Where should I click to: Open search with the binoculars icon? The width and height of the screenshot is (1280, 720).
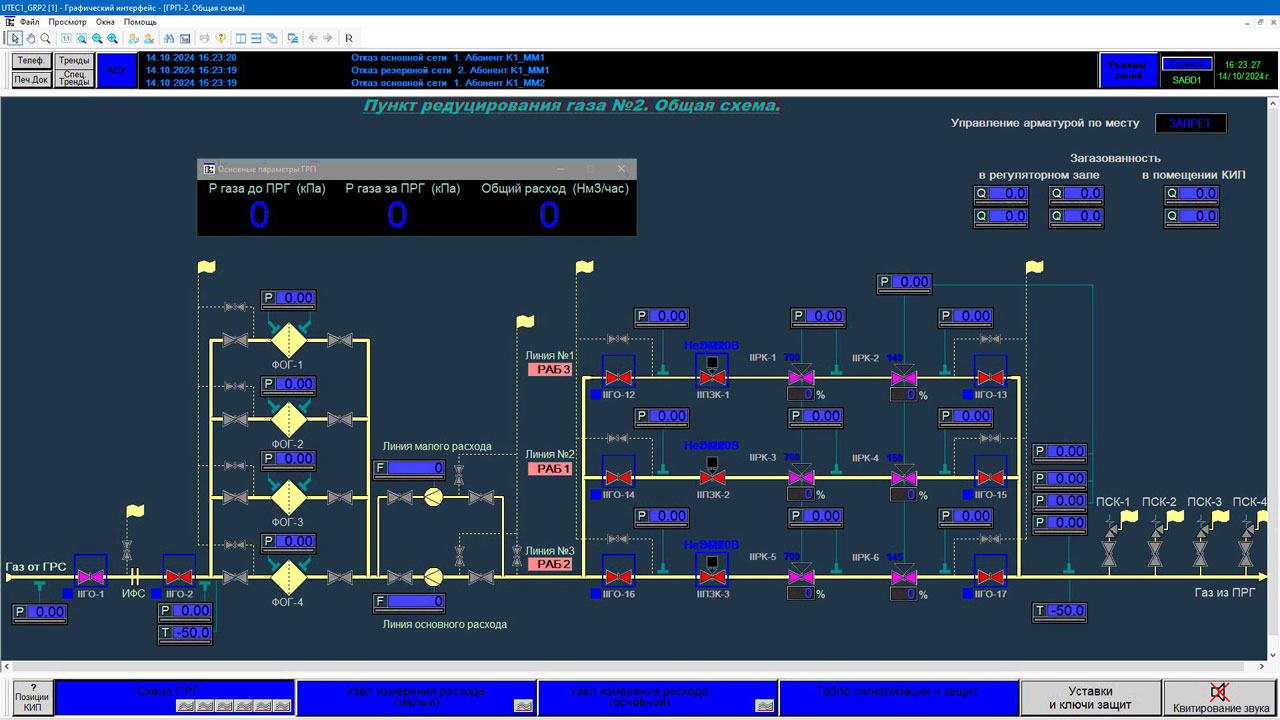click(169, 38)
